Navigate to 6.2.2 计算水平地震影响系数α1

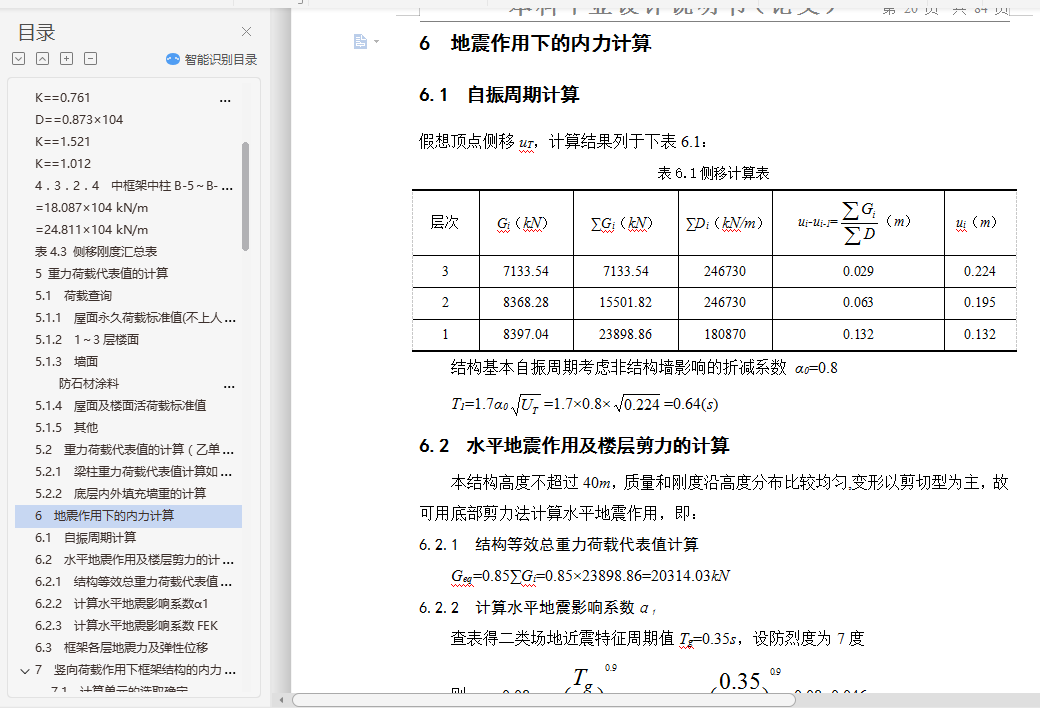121,603
